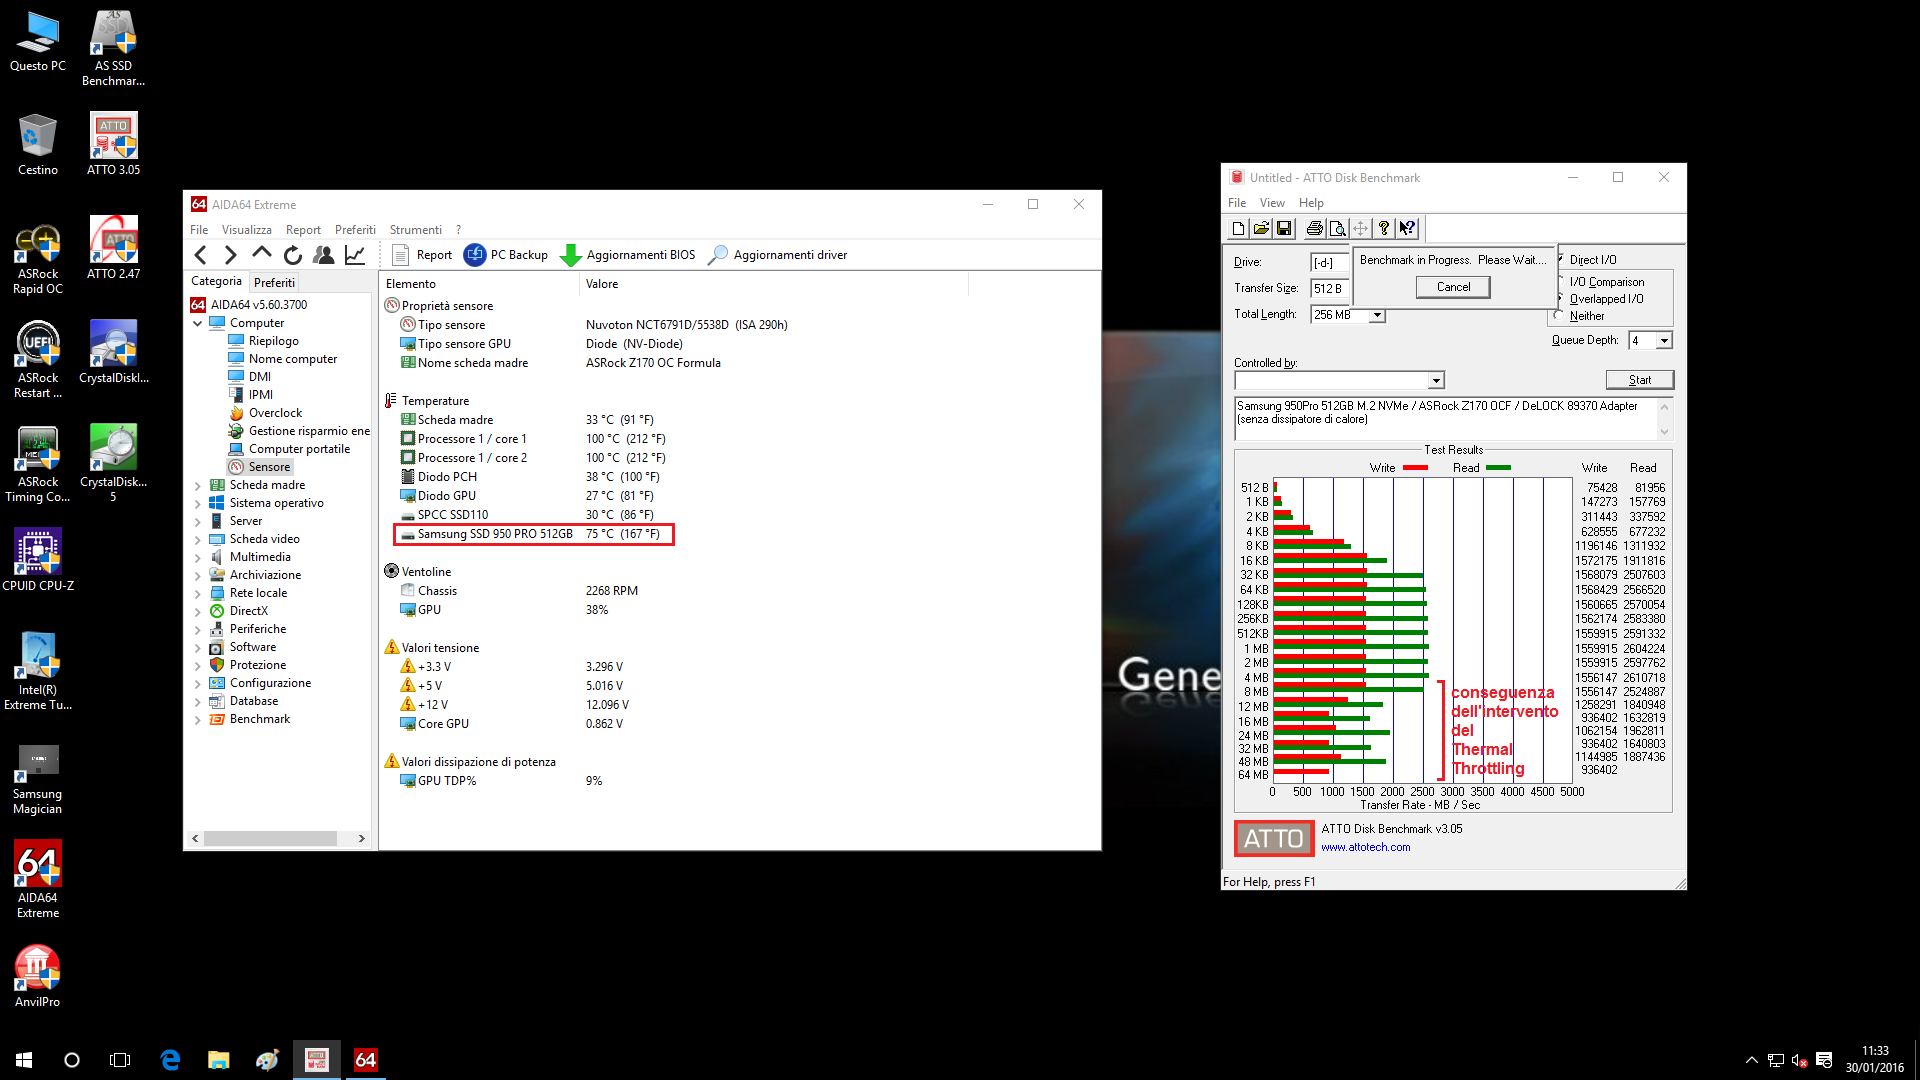Click the AIDA64 forward navigation arrow
Screen dimensions: 1920x1080
[231, 255]
